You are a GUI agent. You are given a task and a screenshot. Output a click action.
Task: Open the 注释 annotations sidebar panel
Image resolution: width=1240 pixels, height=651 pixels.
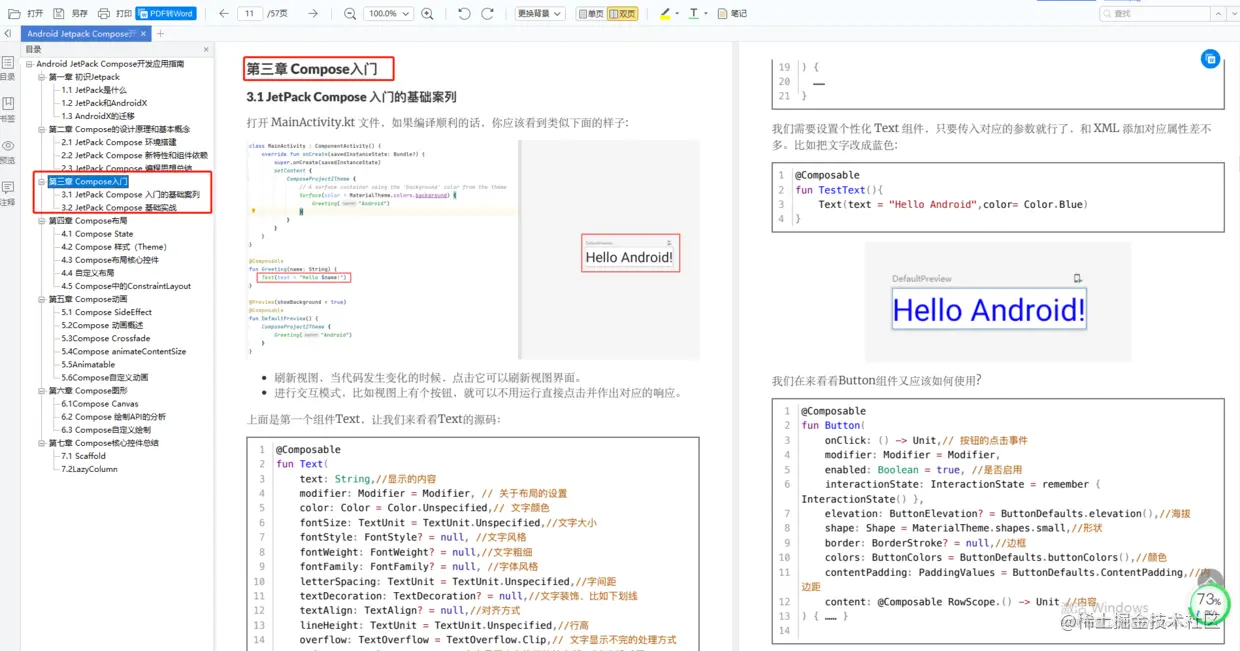[8, 193]
